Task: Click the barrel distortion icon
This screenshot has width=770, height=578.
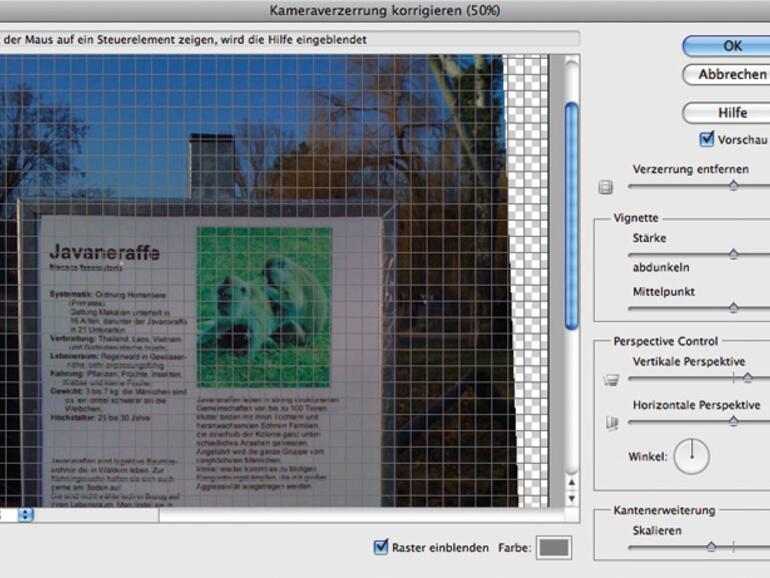Action: 605,187
